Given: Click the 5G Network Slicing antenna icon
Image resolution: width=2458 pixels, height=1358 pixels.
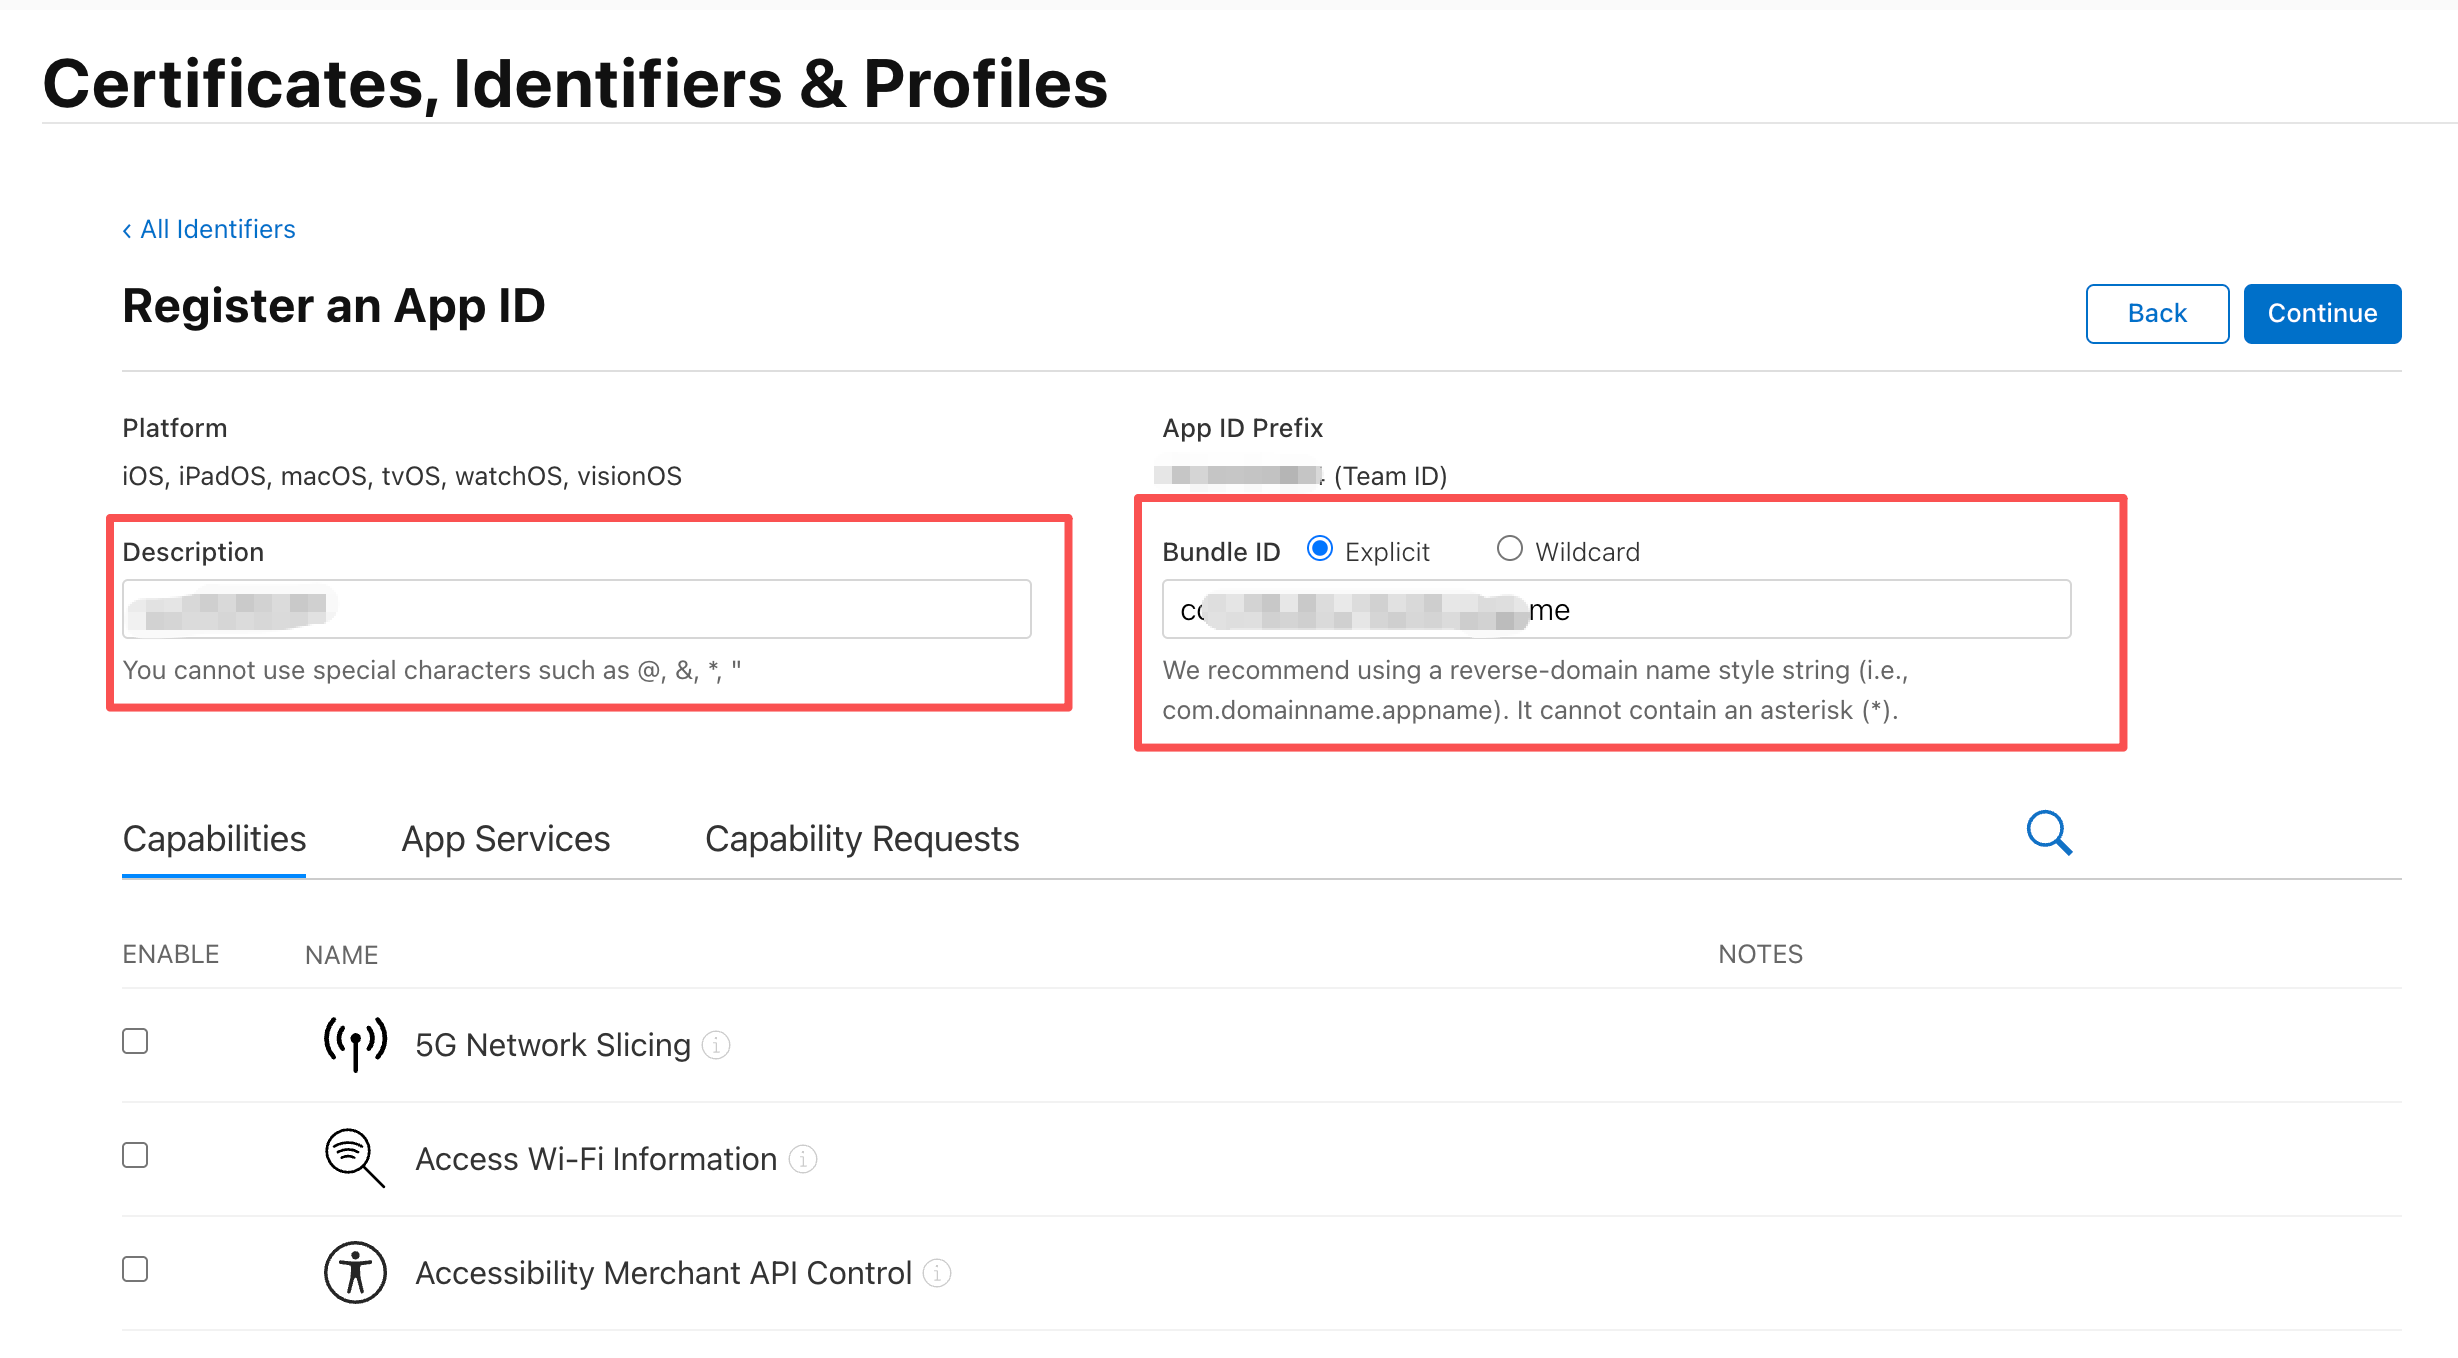Looking at the screenshot, I should 355,1043.
